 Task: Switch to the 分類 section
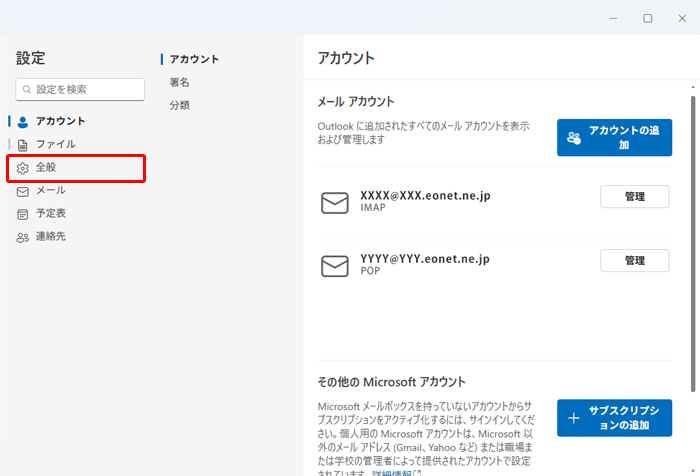point(180,106)
